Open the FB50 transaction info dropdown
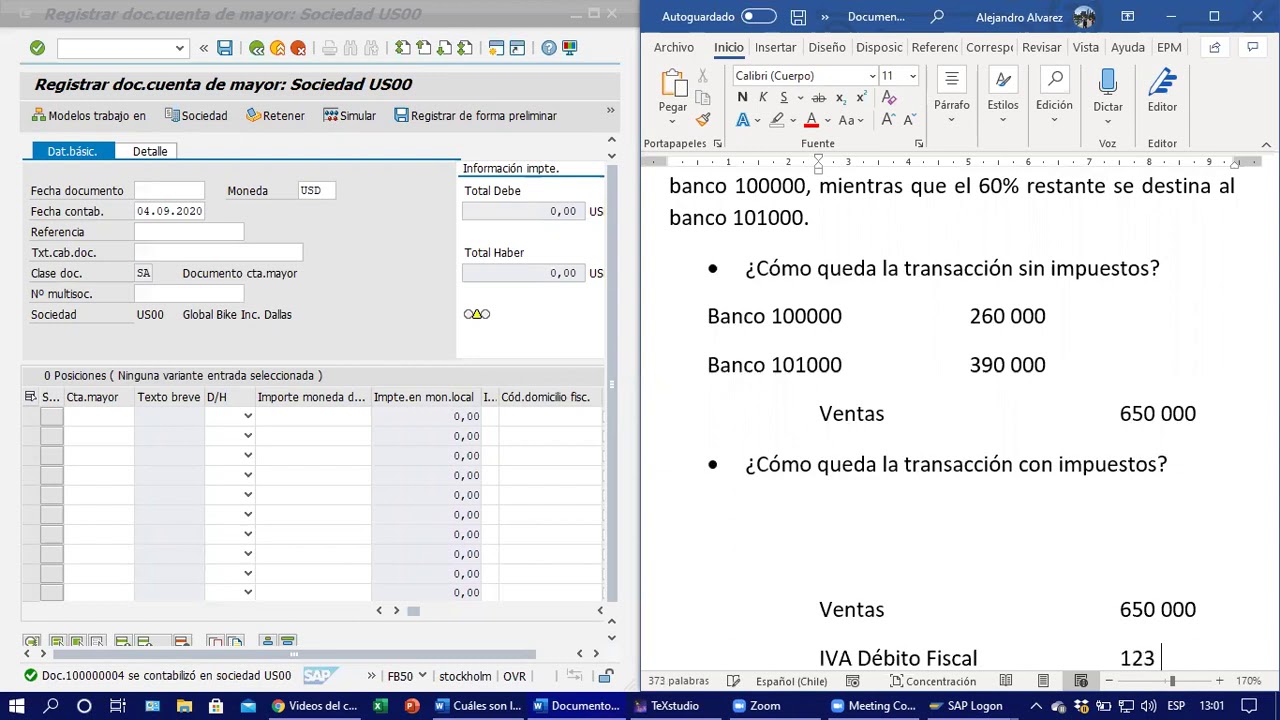 [423, 676]
